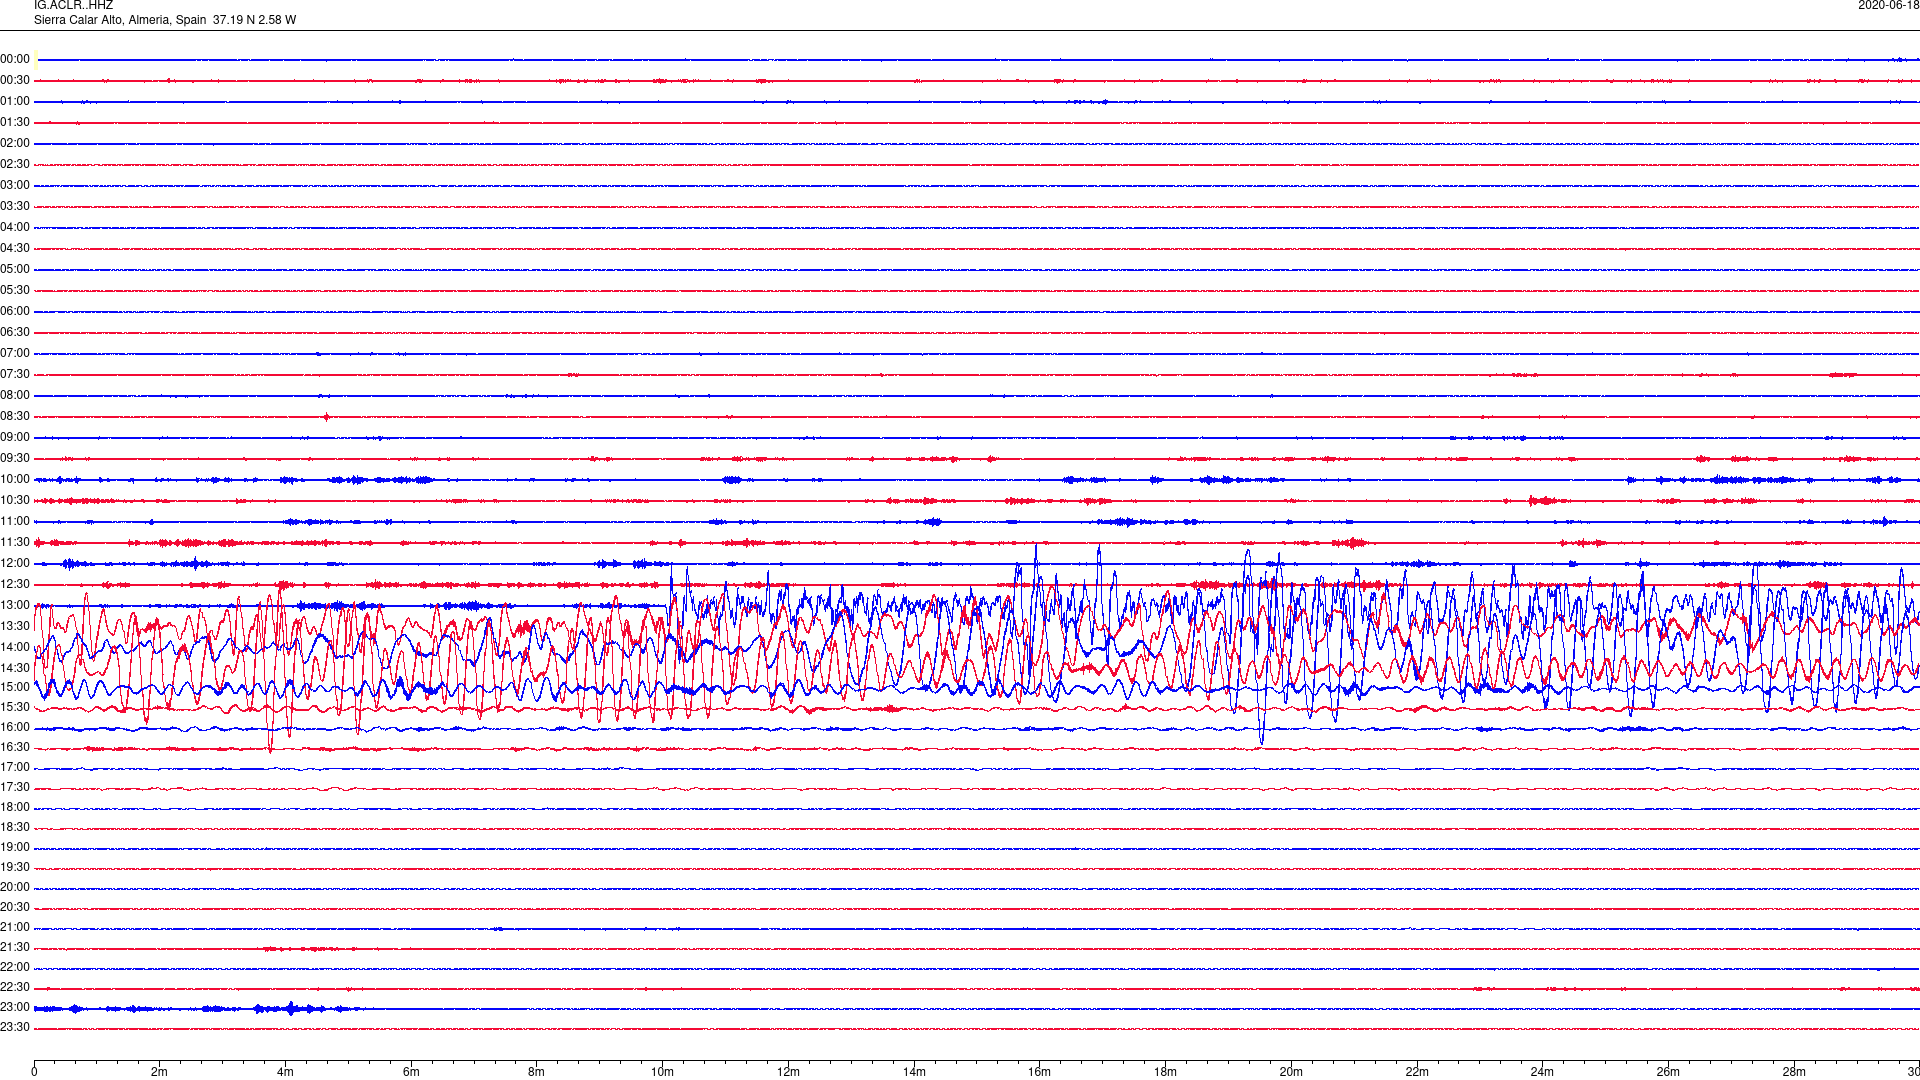Select the 02:00 time row label

pyautogui.click(x=15, y=143)
